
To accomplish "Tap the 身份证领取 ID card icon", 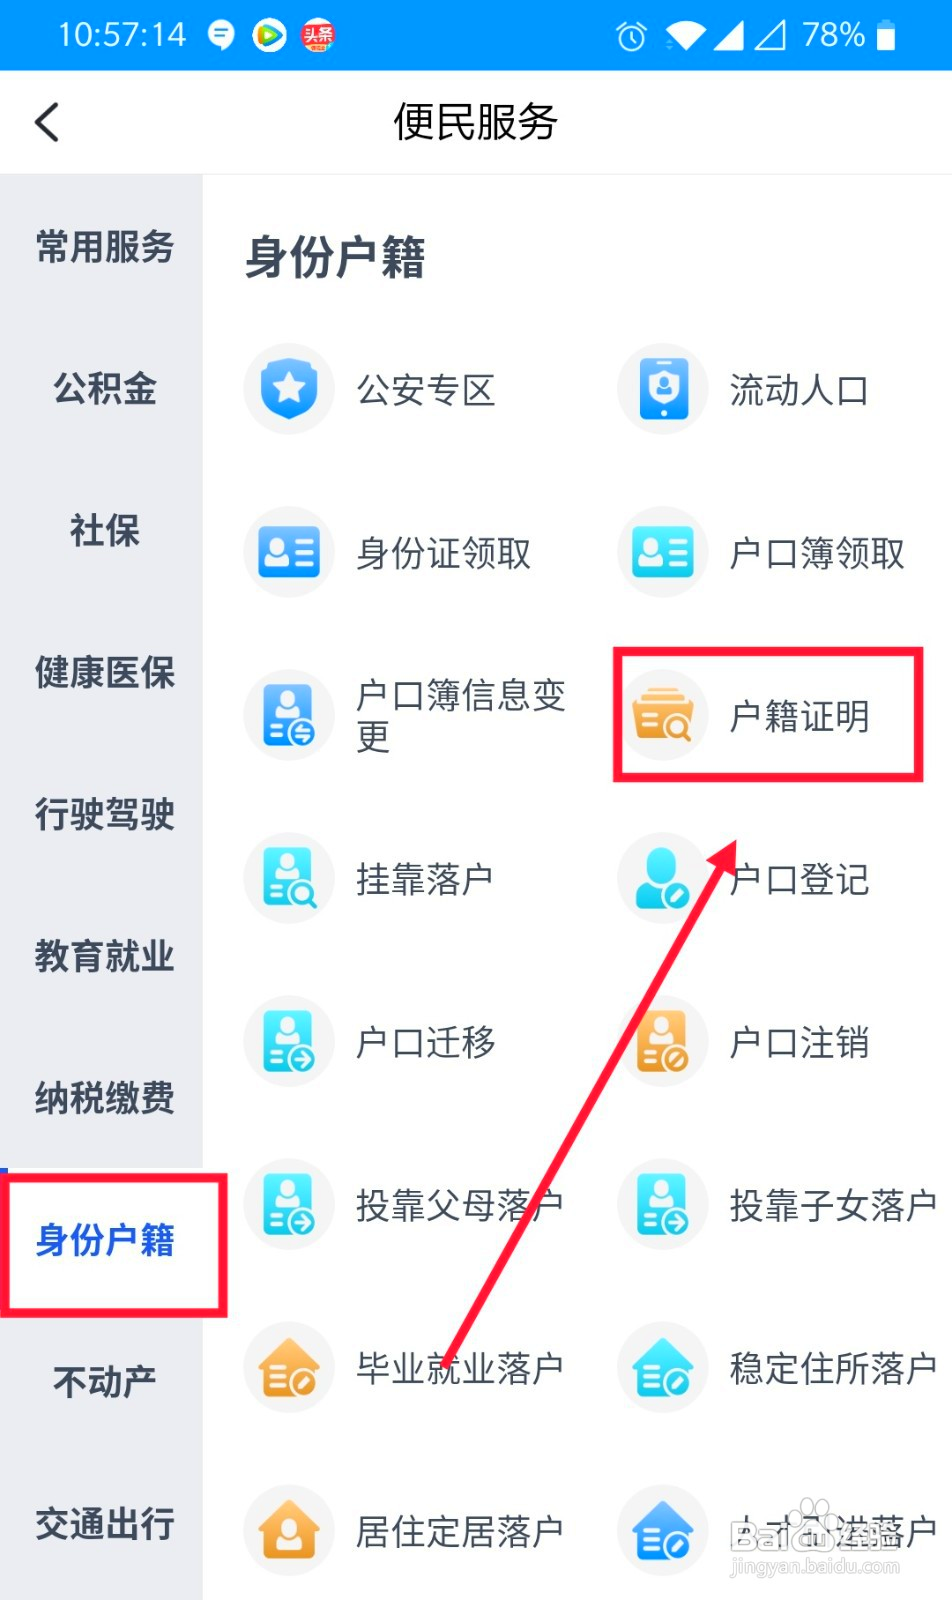I will point(289,552).
